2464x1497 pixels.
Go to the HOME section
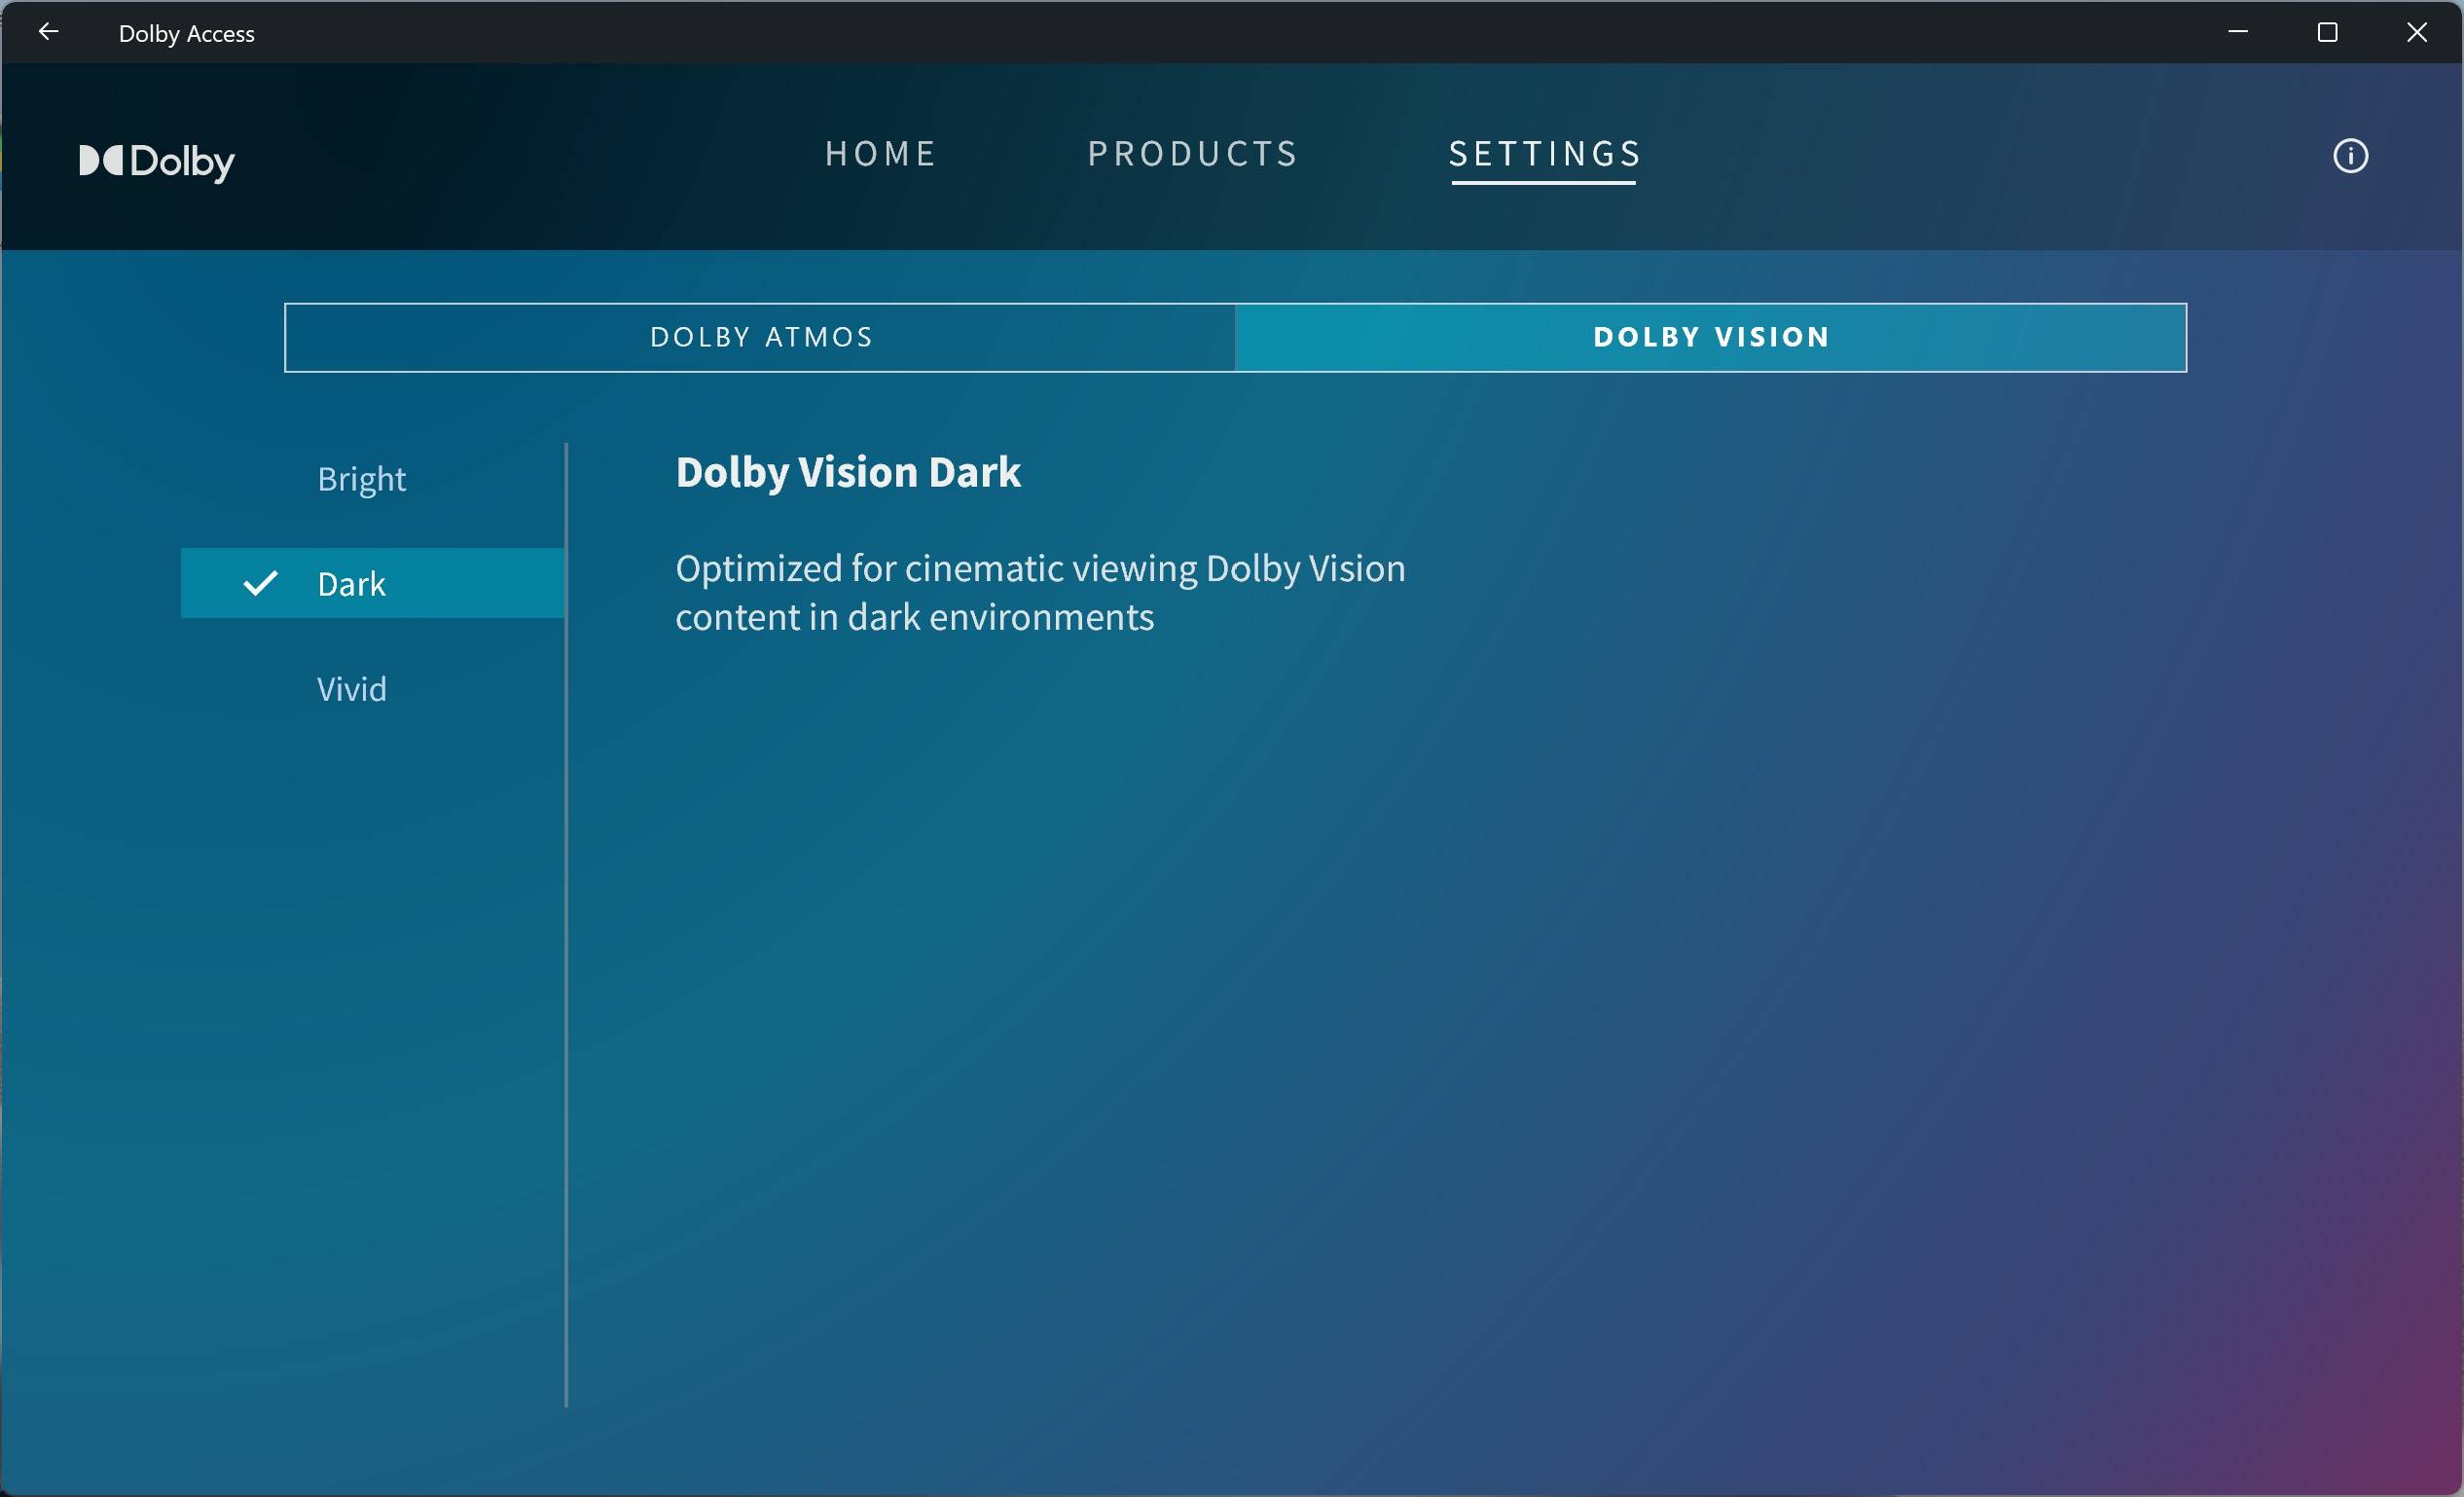[880, 154]
